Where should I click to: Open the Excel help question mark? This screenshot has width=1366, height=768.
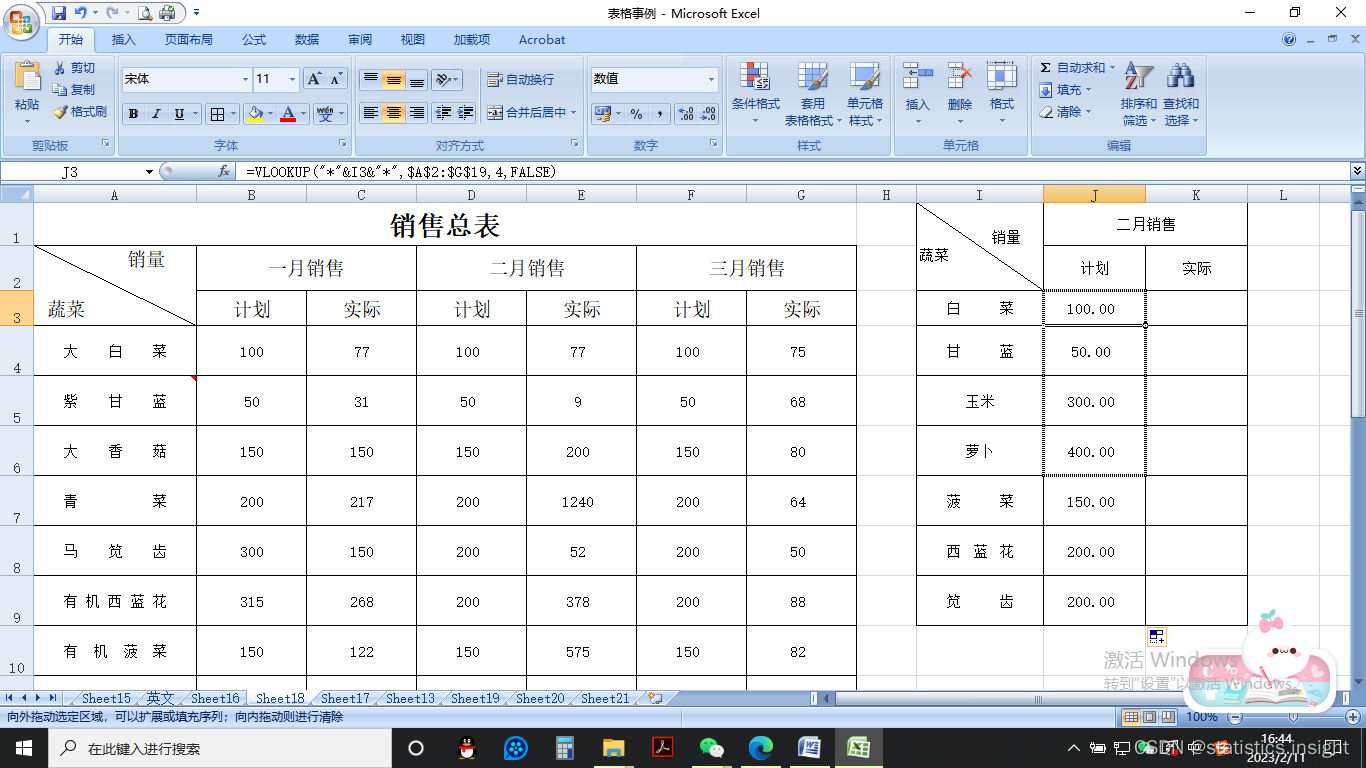tap(1289, 40)
